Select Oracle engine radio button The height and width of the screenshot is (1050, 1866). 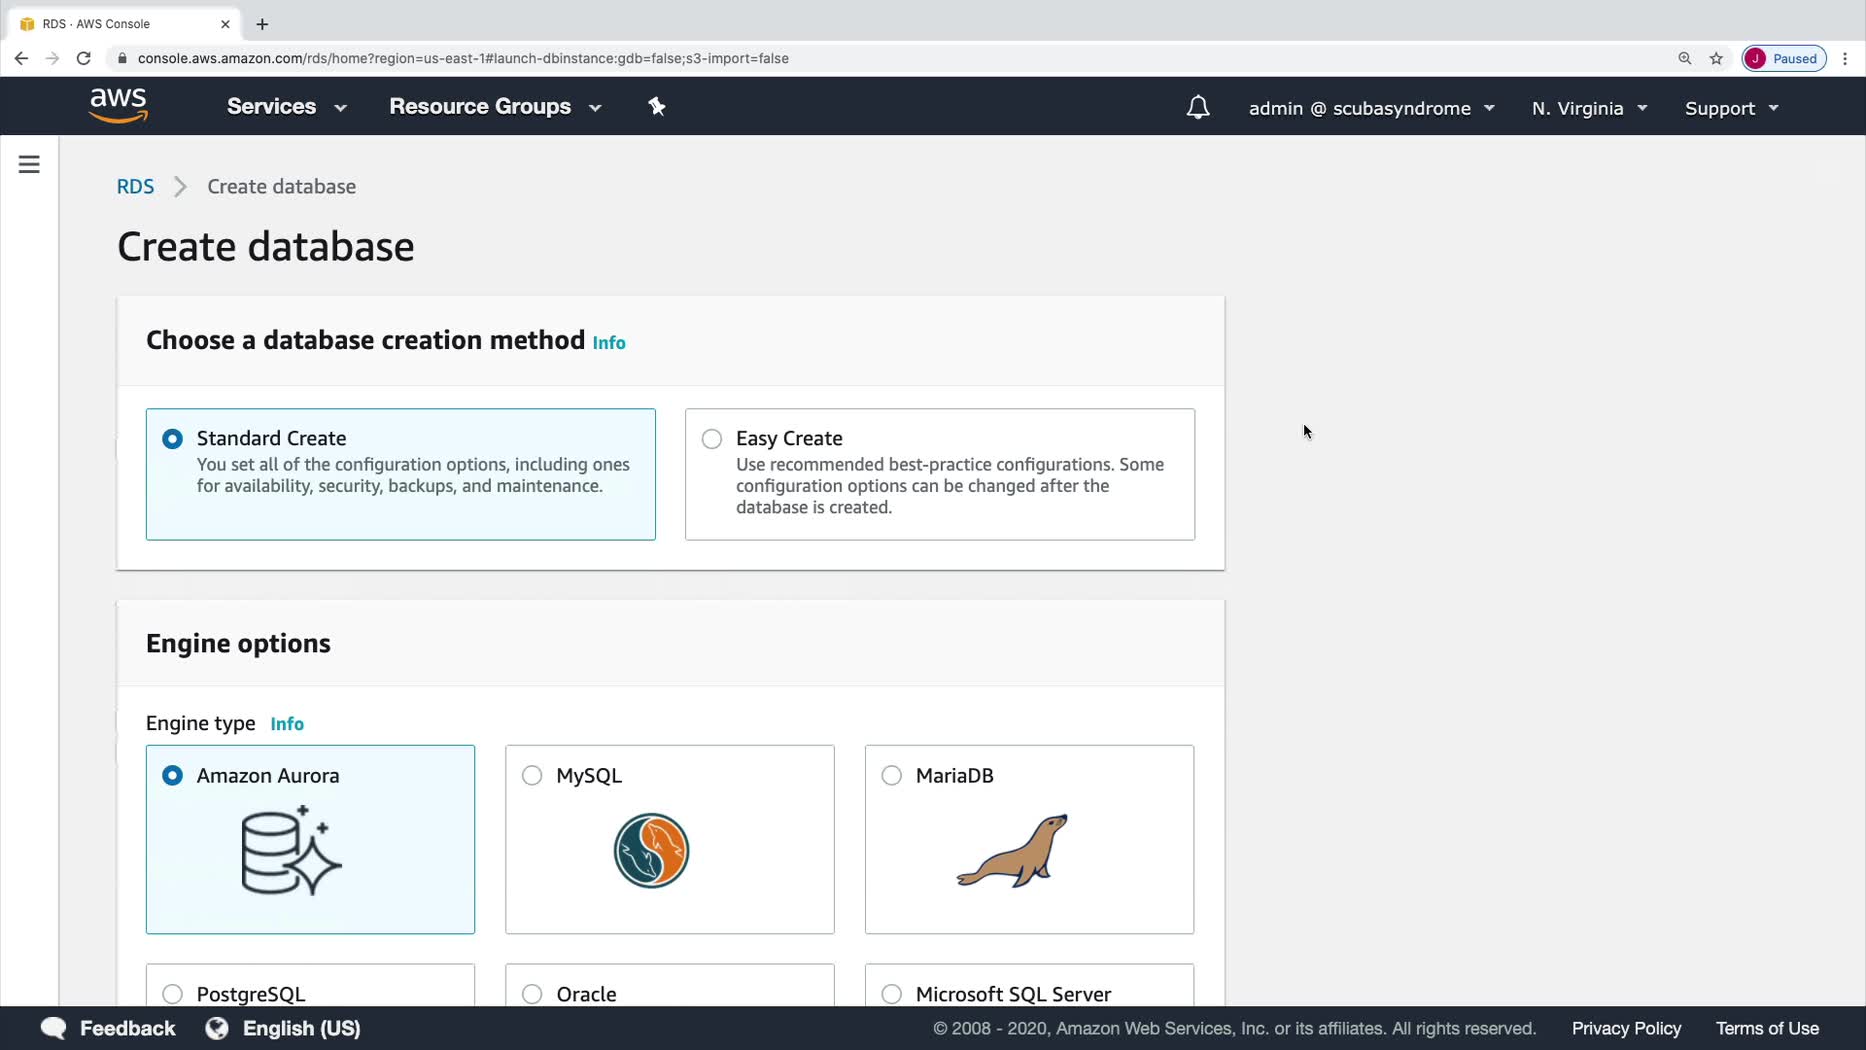(x=532, y=994)
